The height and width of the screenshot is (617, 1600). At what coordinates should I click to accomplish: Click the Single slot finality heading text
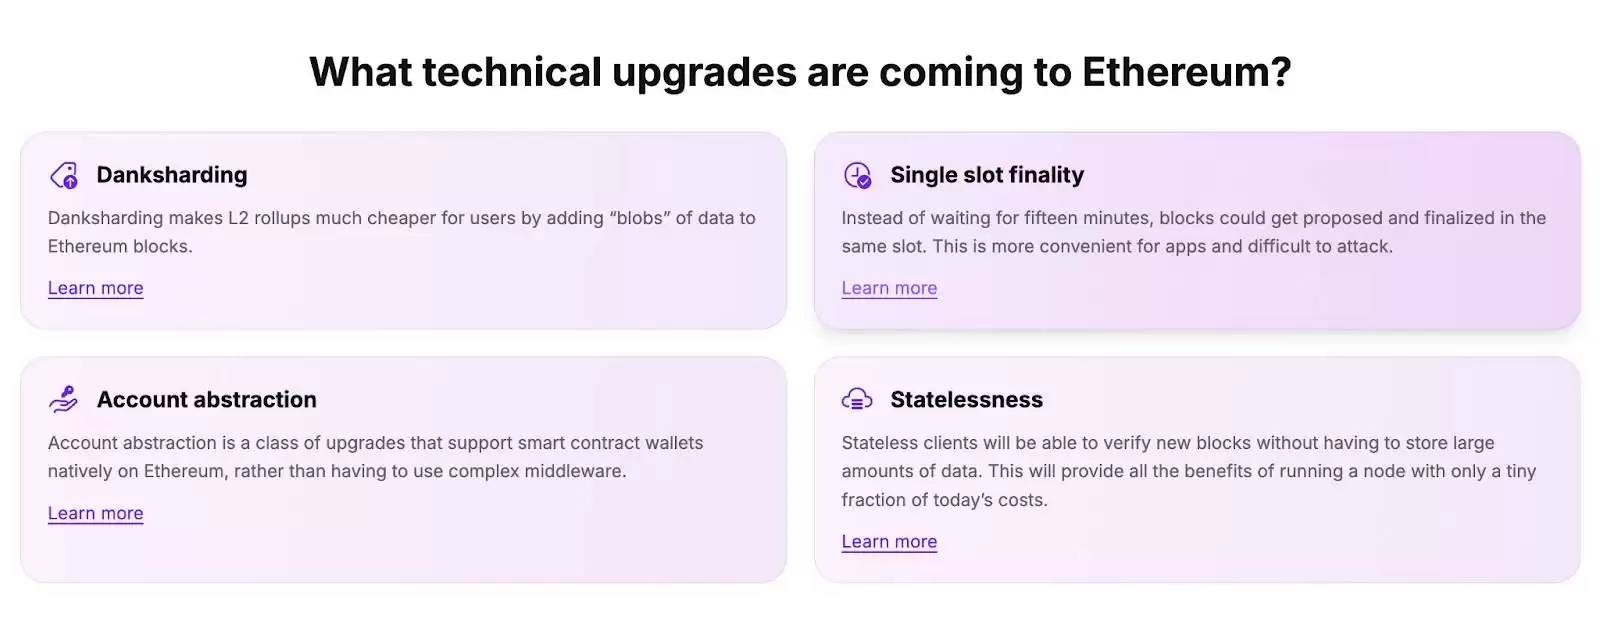pos(987,175)
